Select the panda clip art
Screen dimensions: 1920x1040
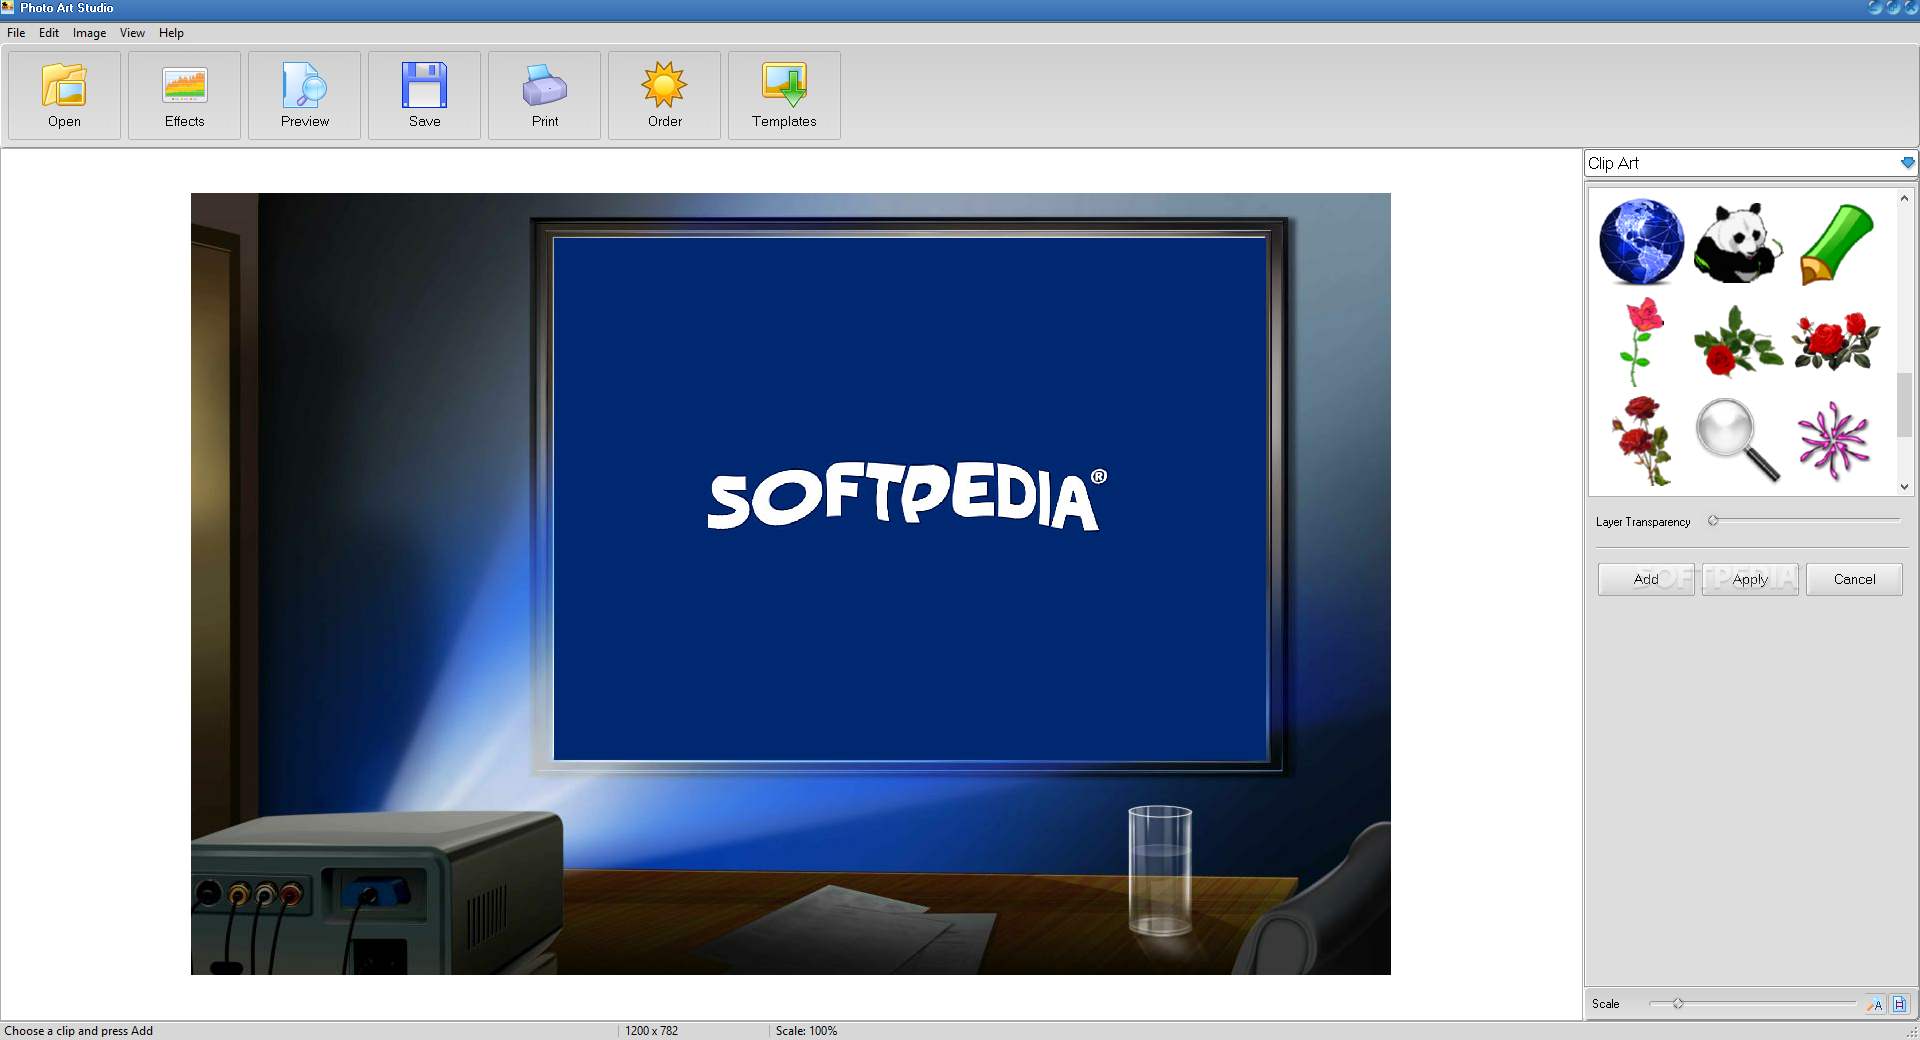(1738, 243)
